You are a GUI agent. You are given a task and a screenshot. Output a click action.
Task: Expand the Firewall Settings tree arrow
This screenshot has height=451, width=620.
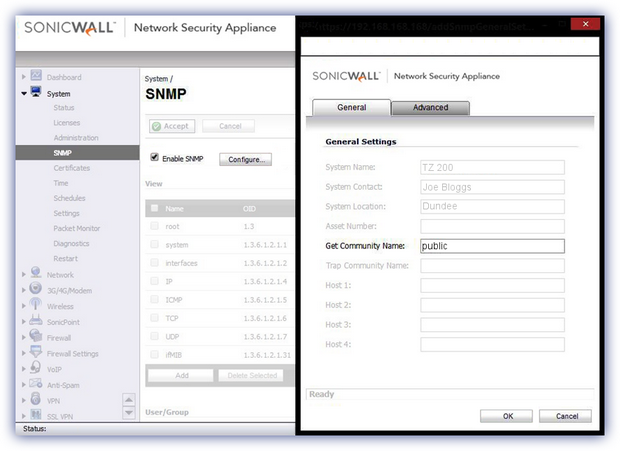[x=24, y=353]
